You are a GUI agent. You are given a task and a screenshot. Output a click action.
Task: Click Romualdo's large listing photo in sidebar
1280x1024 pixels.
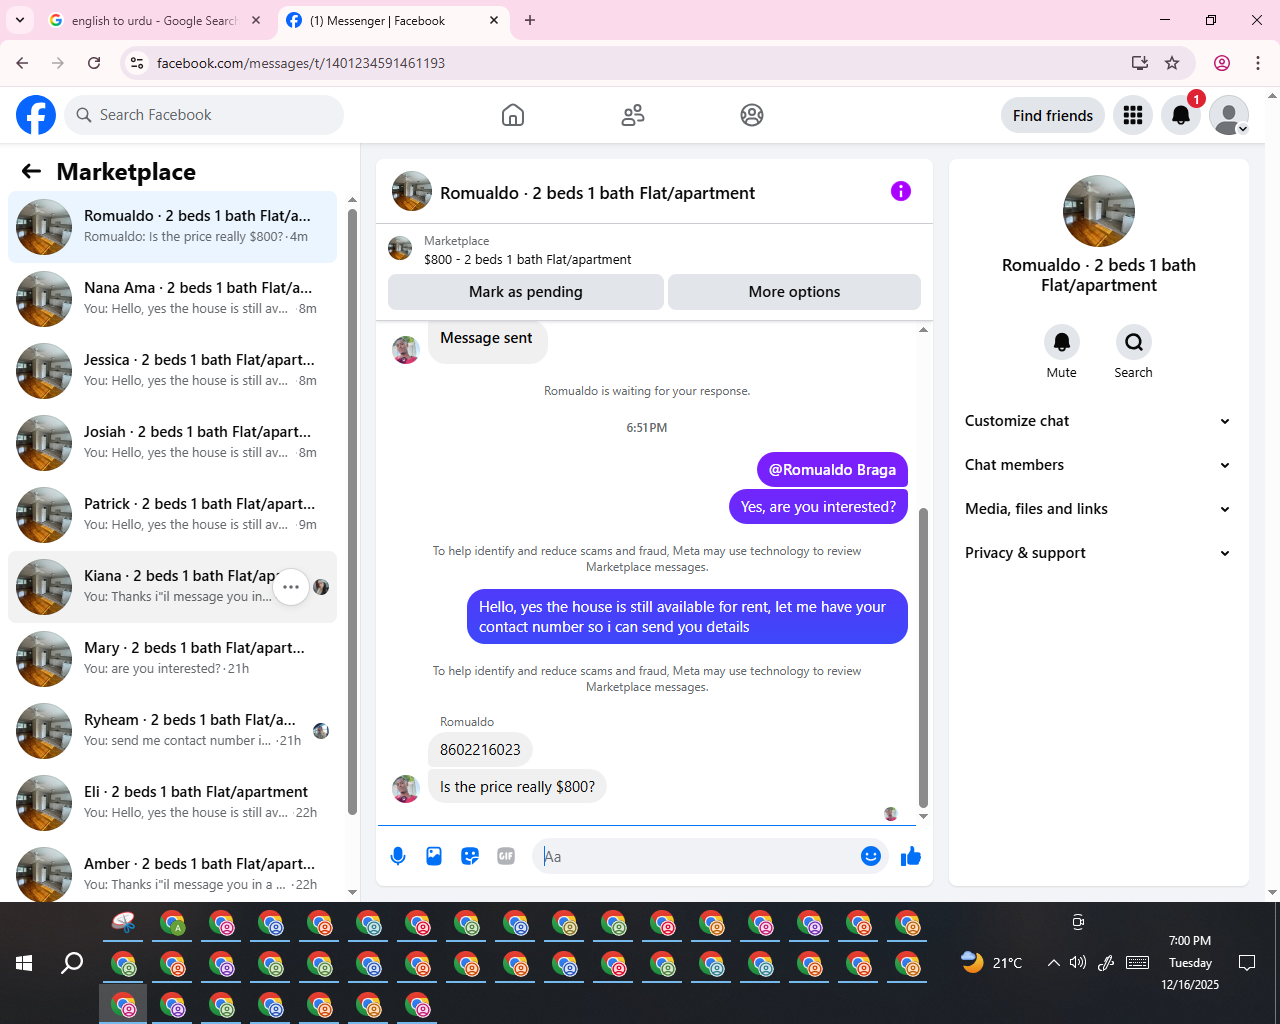1099,211
